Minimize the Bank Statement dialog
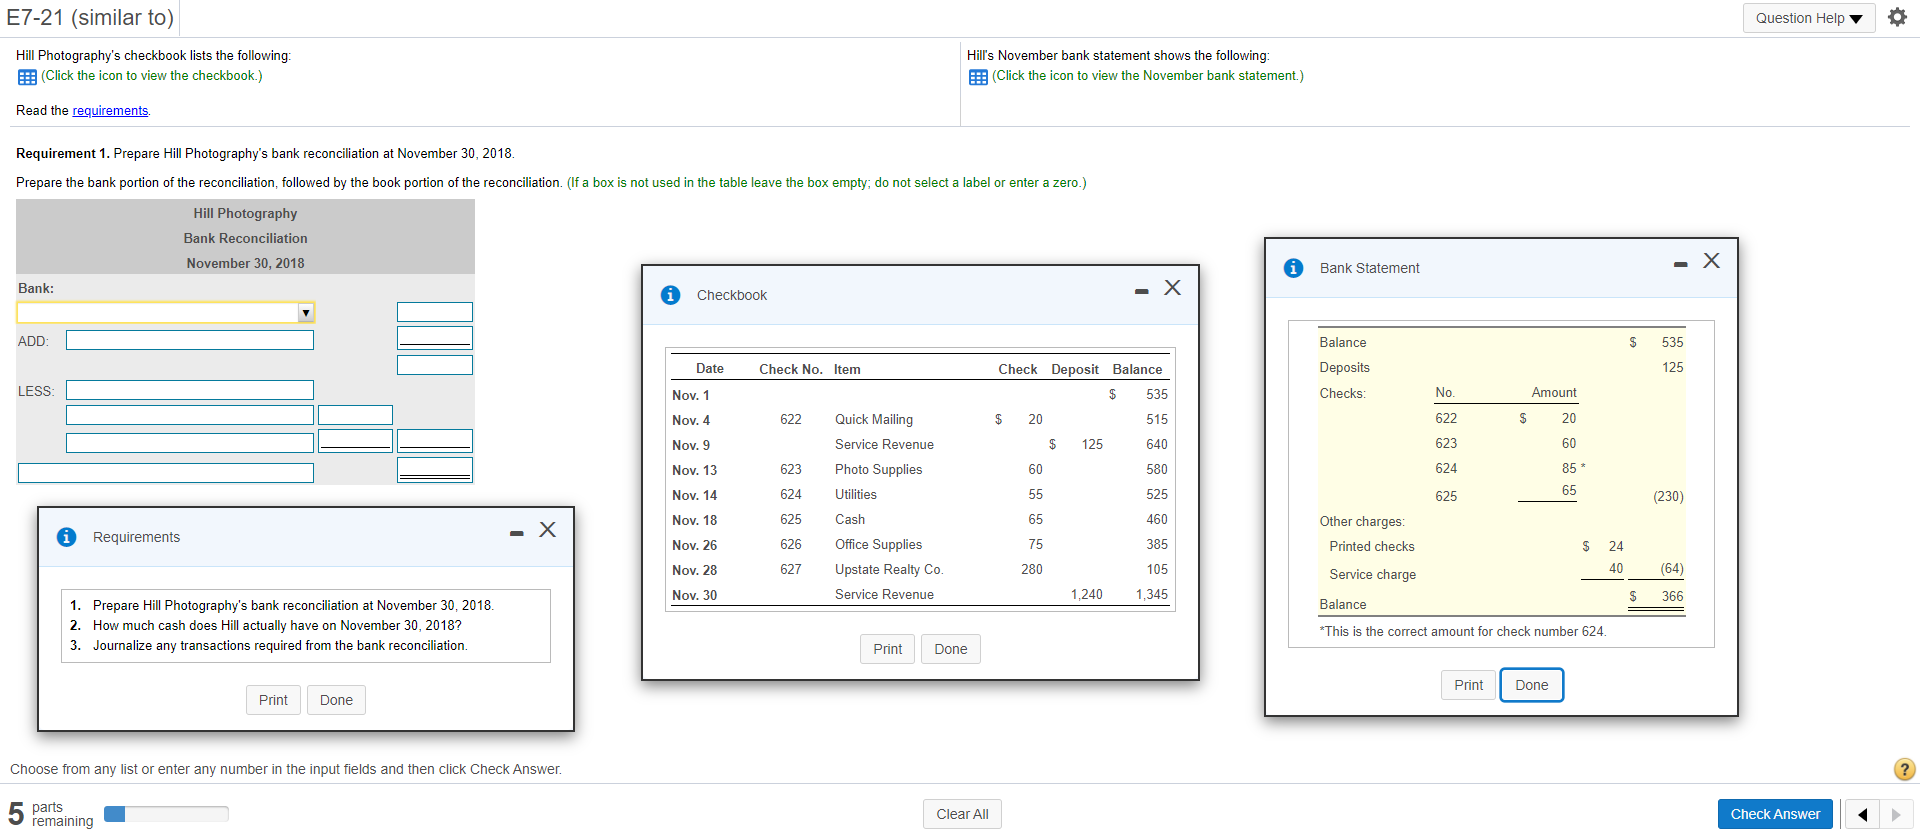This screenshot has height=837, width=1920. (1680, 264)
